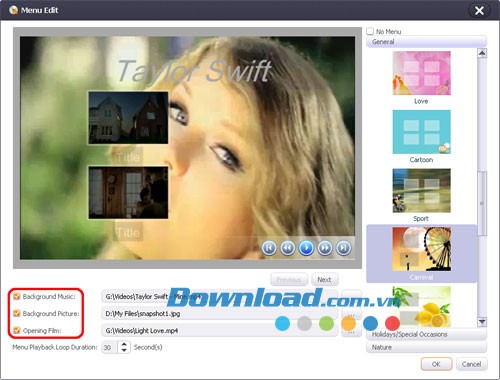Confirm with the OK button
This screenshot has height=380, width=500.
coord(436,364)
